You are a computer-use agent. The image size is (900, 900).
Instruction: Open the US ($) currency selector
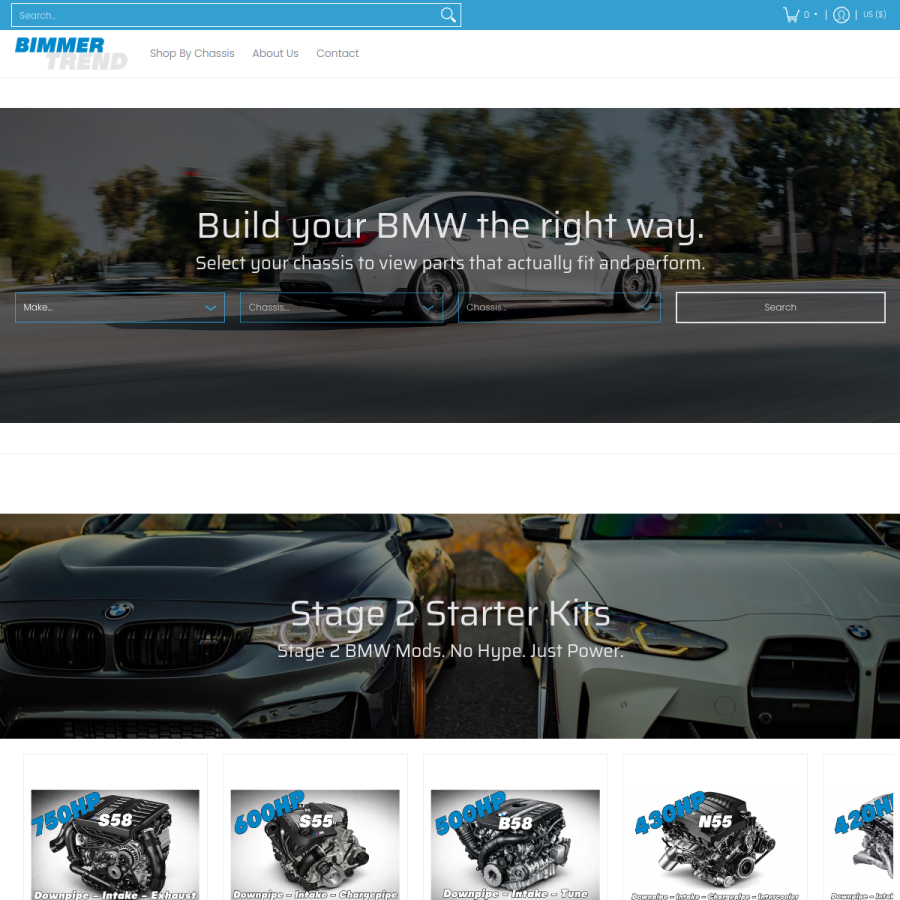[874, 14]
